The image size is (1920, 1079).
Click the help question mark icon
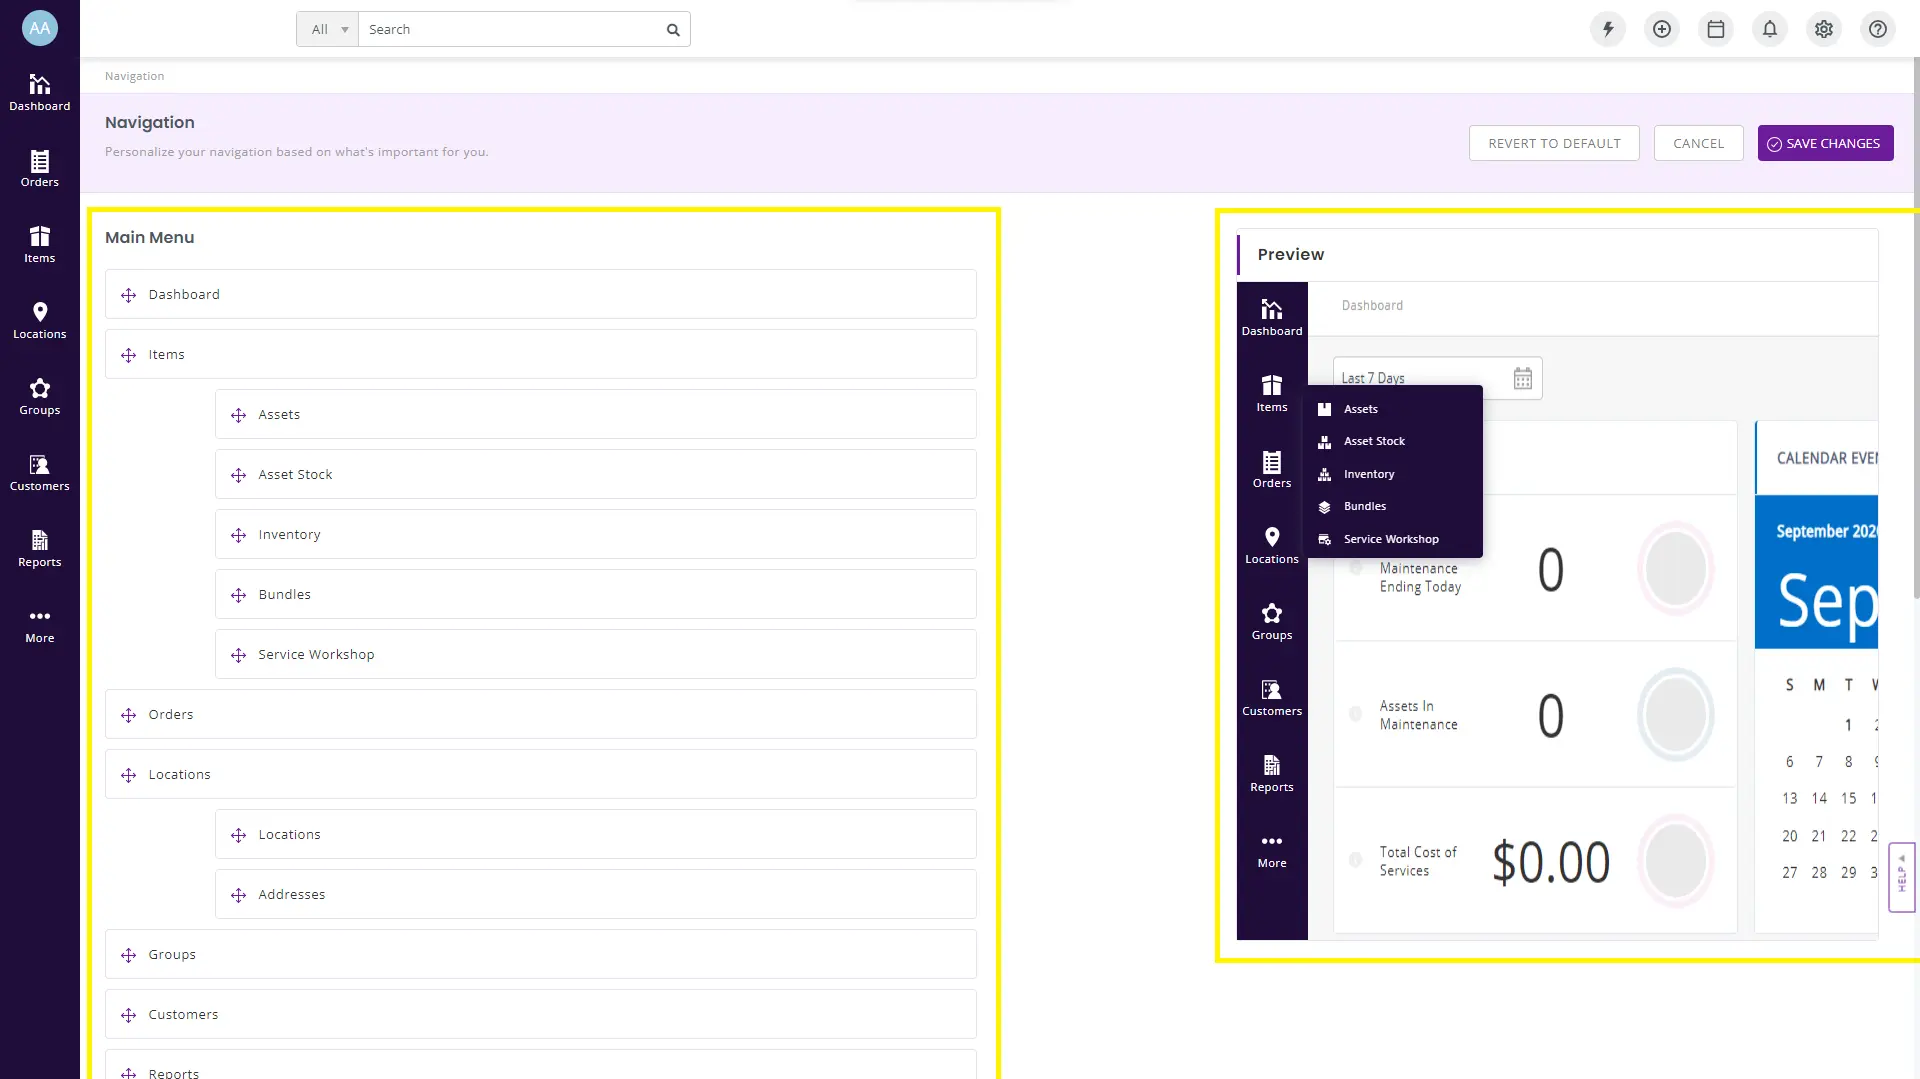pos(1878,29)
